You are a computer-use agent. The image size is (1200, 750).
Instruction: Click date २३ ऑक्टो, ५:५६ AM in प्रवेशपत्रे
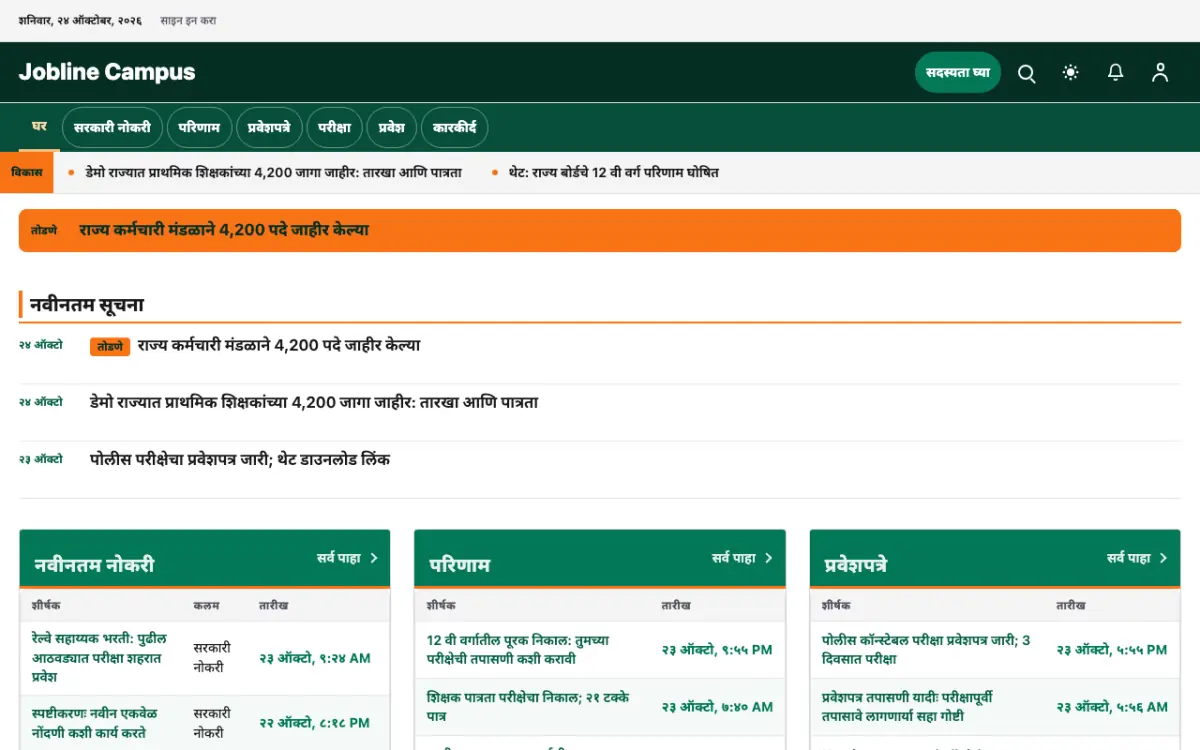pyautogui.click(x=1112, y=707)
